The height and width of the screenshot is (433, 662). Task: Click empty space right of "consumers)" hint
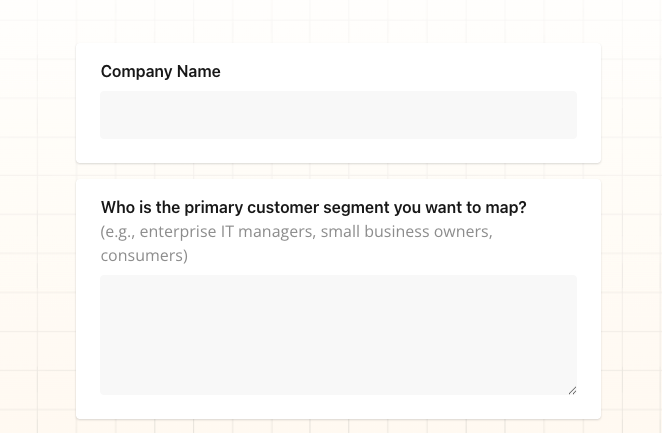click(x=380, y=256)
